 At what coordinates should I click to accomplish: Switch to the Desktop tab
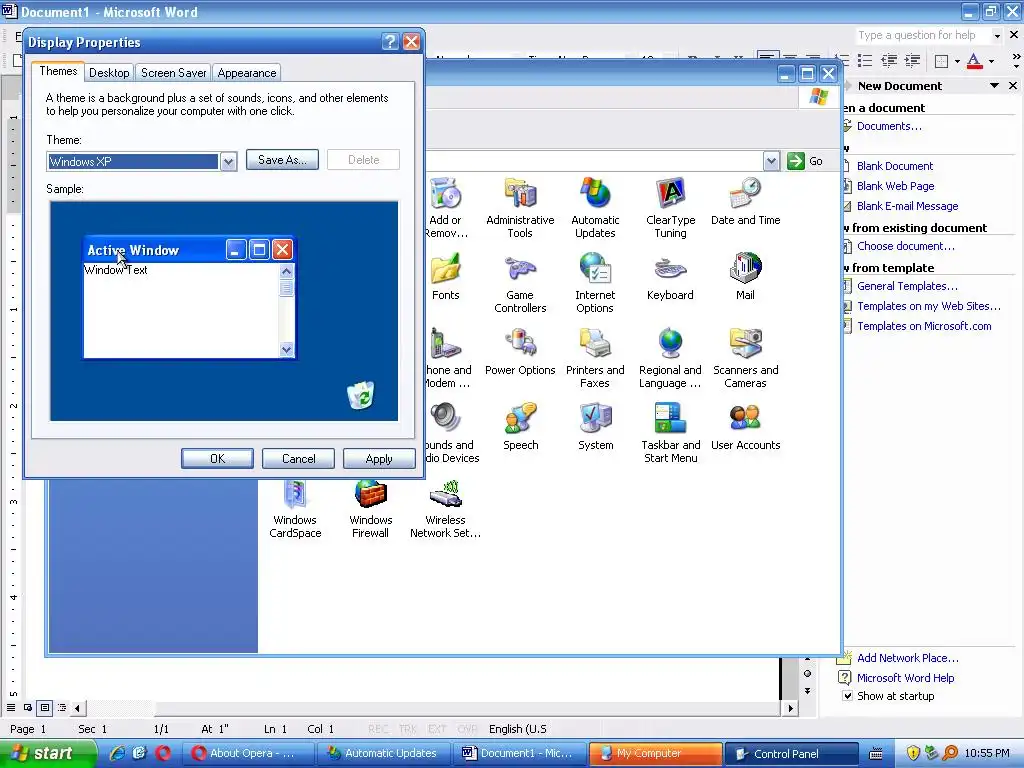[x=109, y=72]
